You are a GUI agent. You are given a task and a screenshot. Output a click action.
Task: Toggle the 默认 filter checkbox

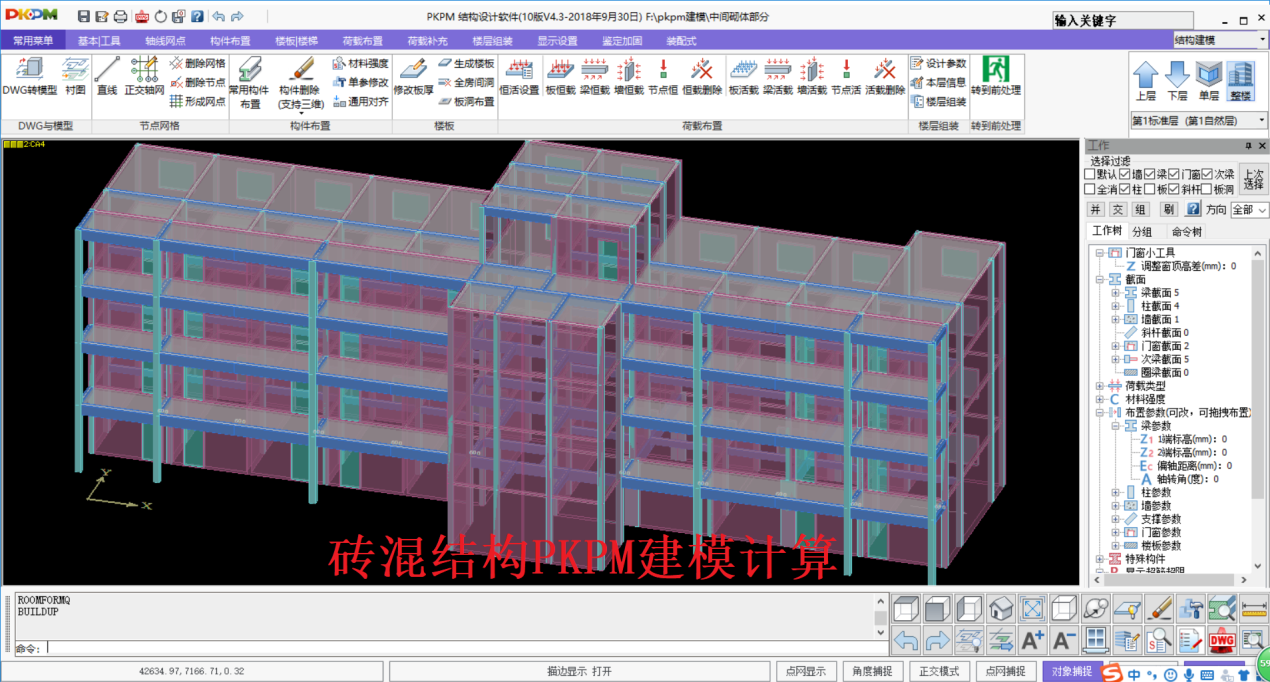(x=1090, y=175)
